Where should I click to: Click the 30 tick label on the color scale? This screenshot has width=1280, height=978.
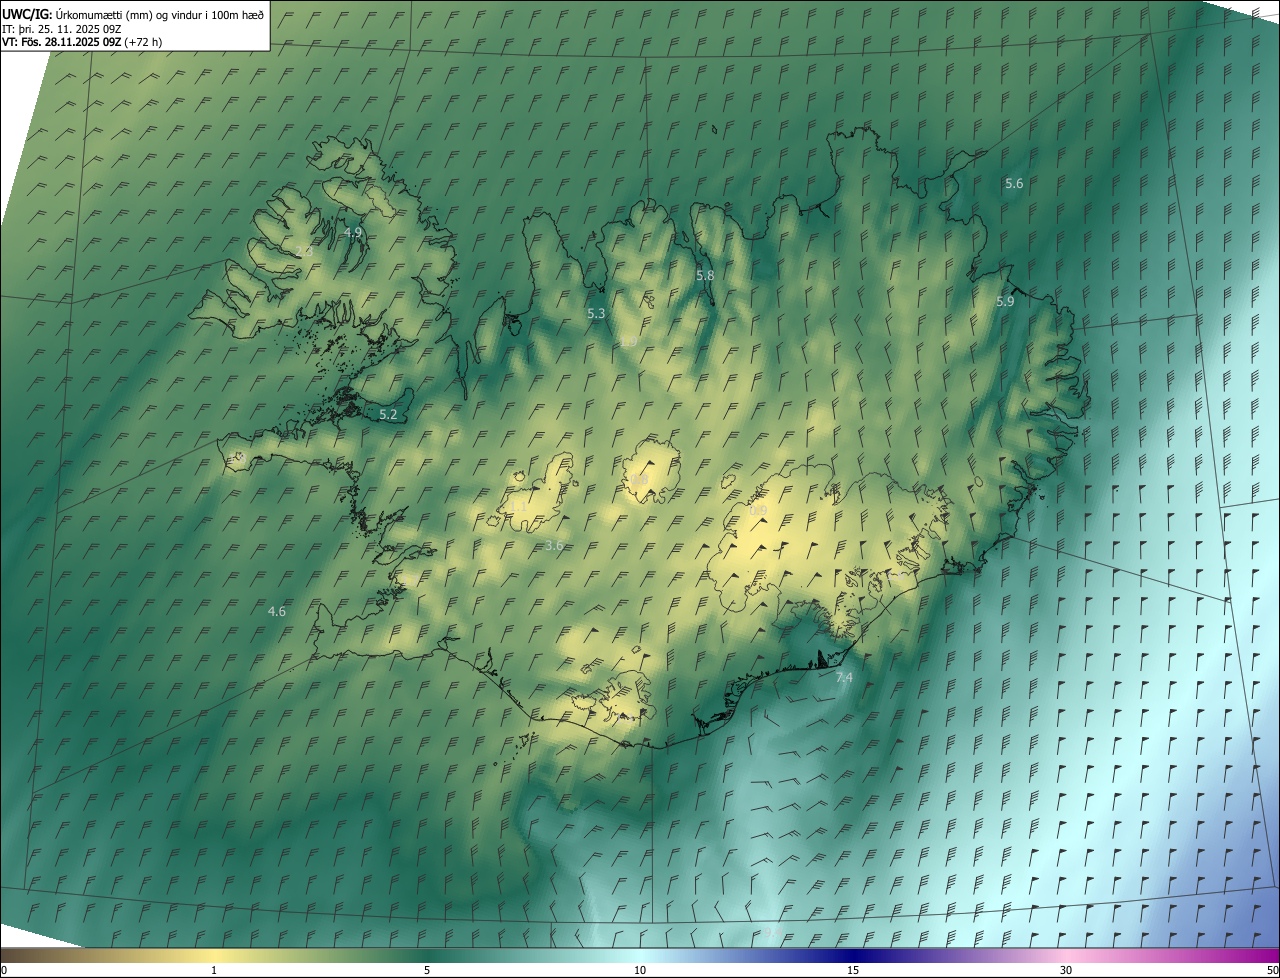pos(1066,971)
